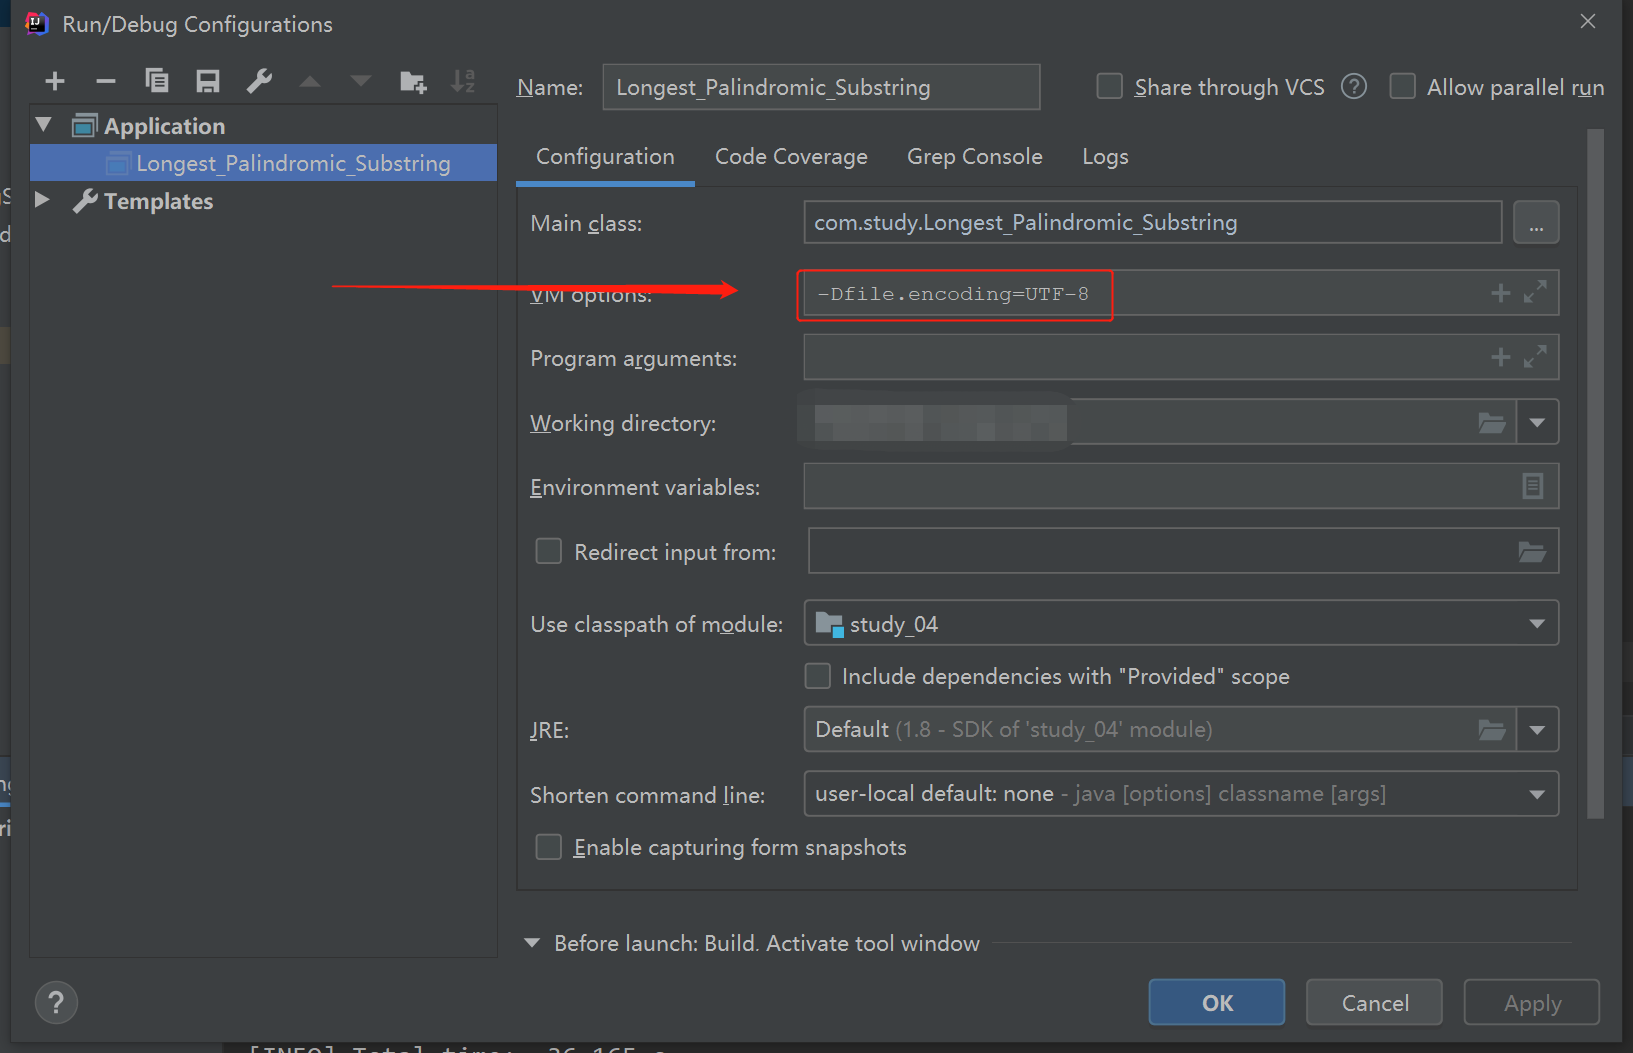
Task: Collapse the Before launch section
Action: [532, 943]
